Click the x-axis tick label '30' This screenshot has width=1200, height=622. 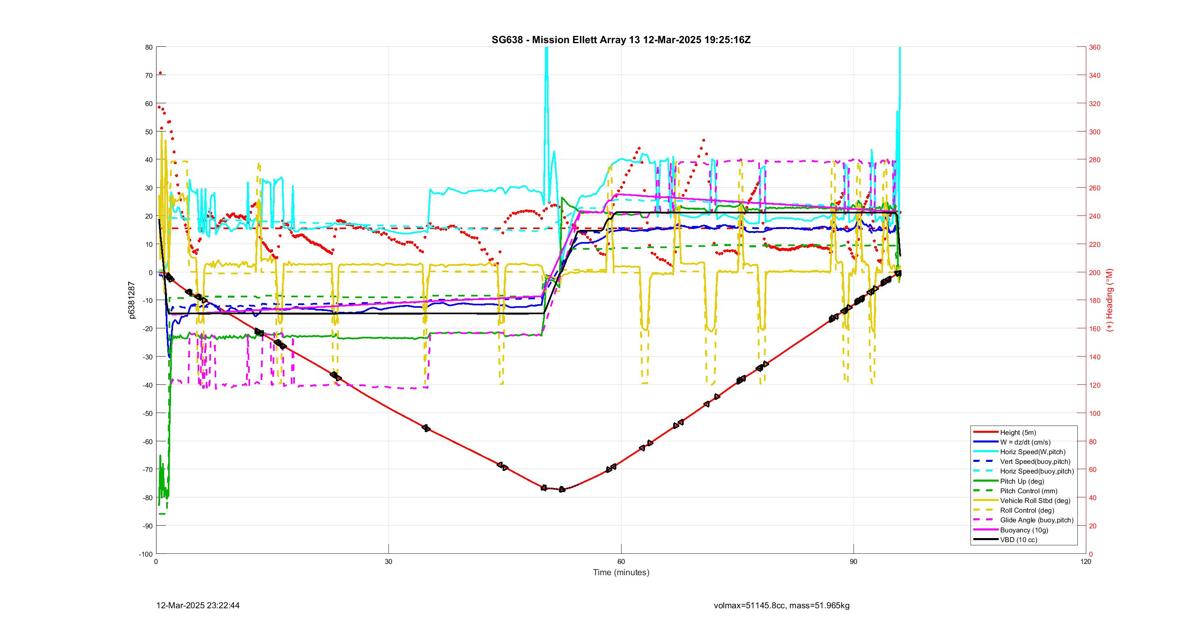tap(388, 561)
